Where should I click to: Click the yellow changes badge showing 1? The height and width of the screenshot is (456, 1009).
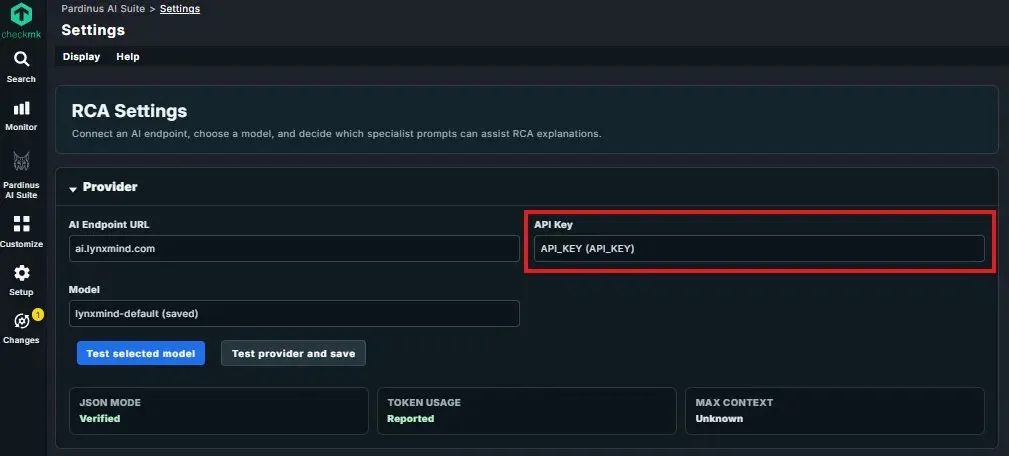38,315
